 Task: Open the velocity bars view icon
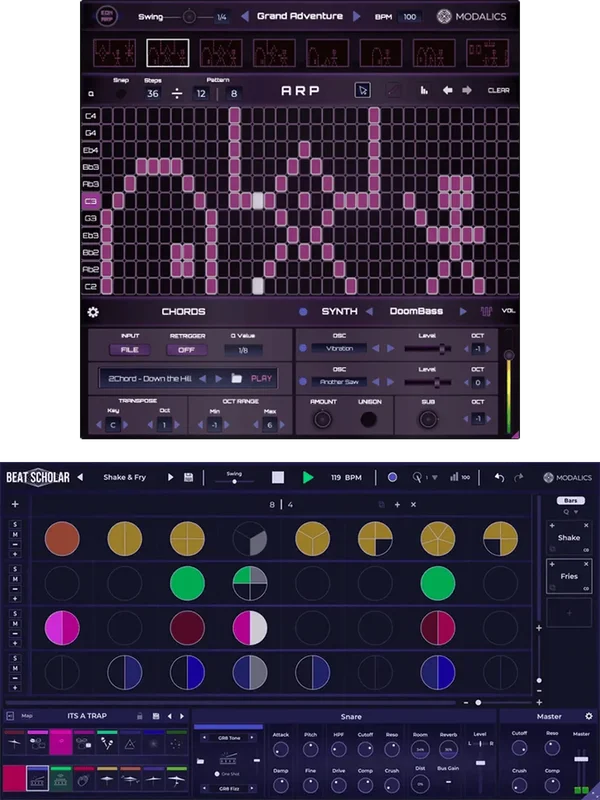tap(424, 90)
